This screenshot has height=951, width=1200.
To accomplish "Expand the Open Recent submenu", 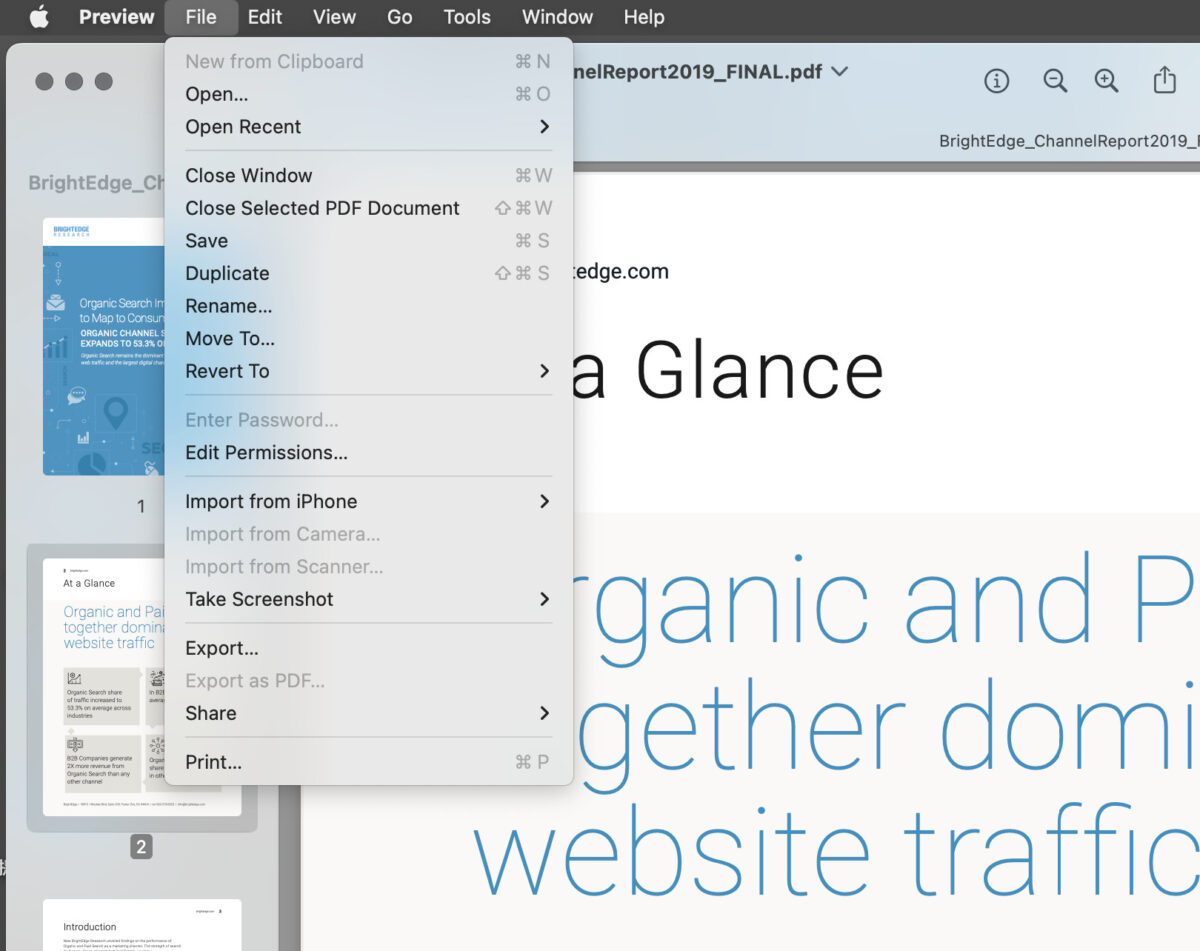I will [x=368, y=127].
